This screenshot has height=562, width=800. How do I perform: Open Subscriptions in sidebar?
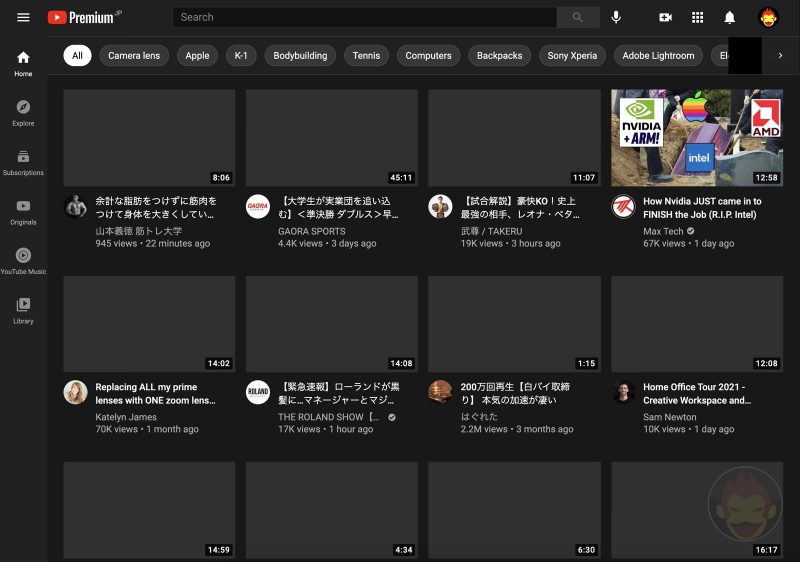23,163
